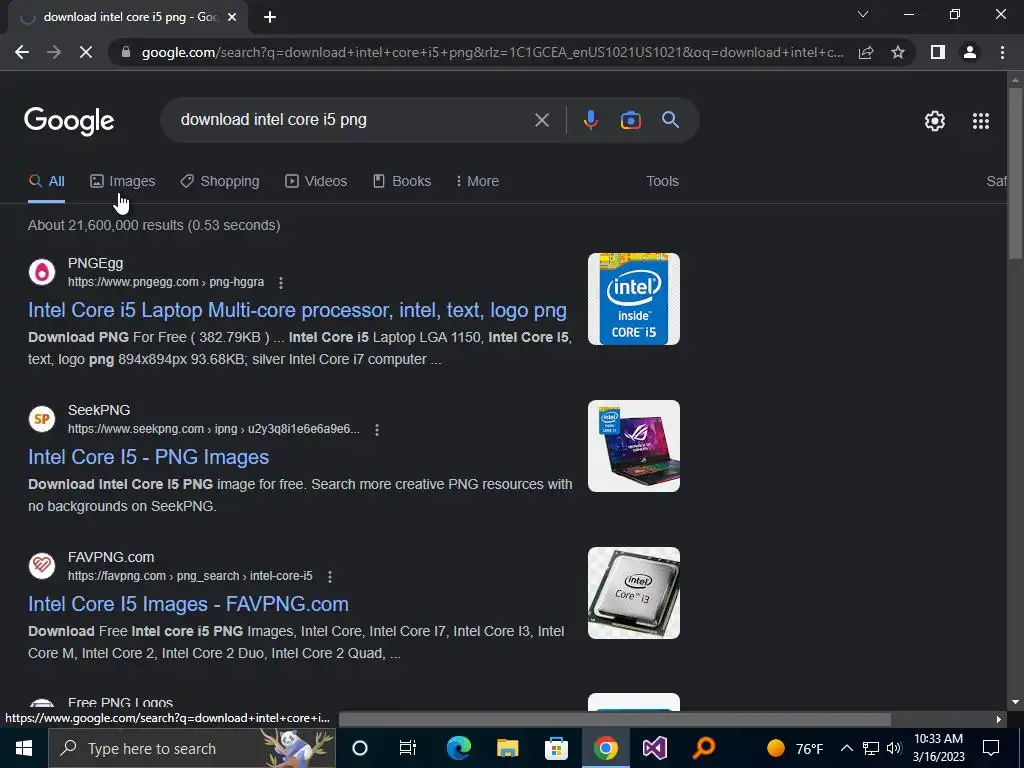Submit search with the magnifier icon

[x=670, y=120]
